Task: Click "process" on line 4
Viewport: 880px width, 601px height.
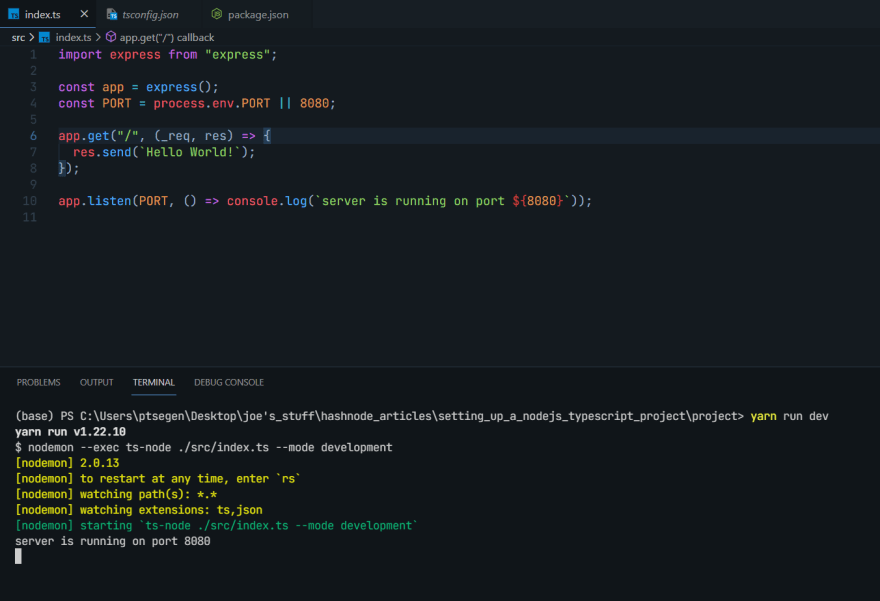Action: 179,103
